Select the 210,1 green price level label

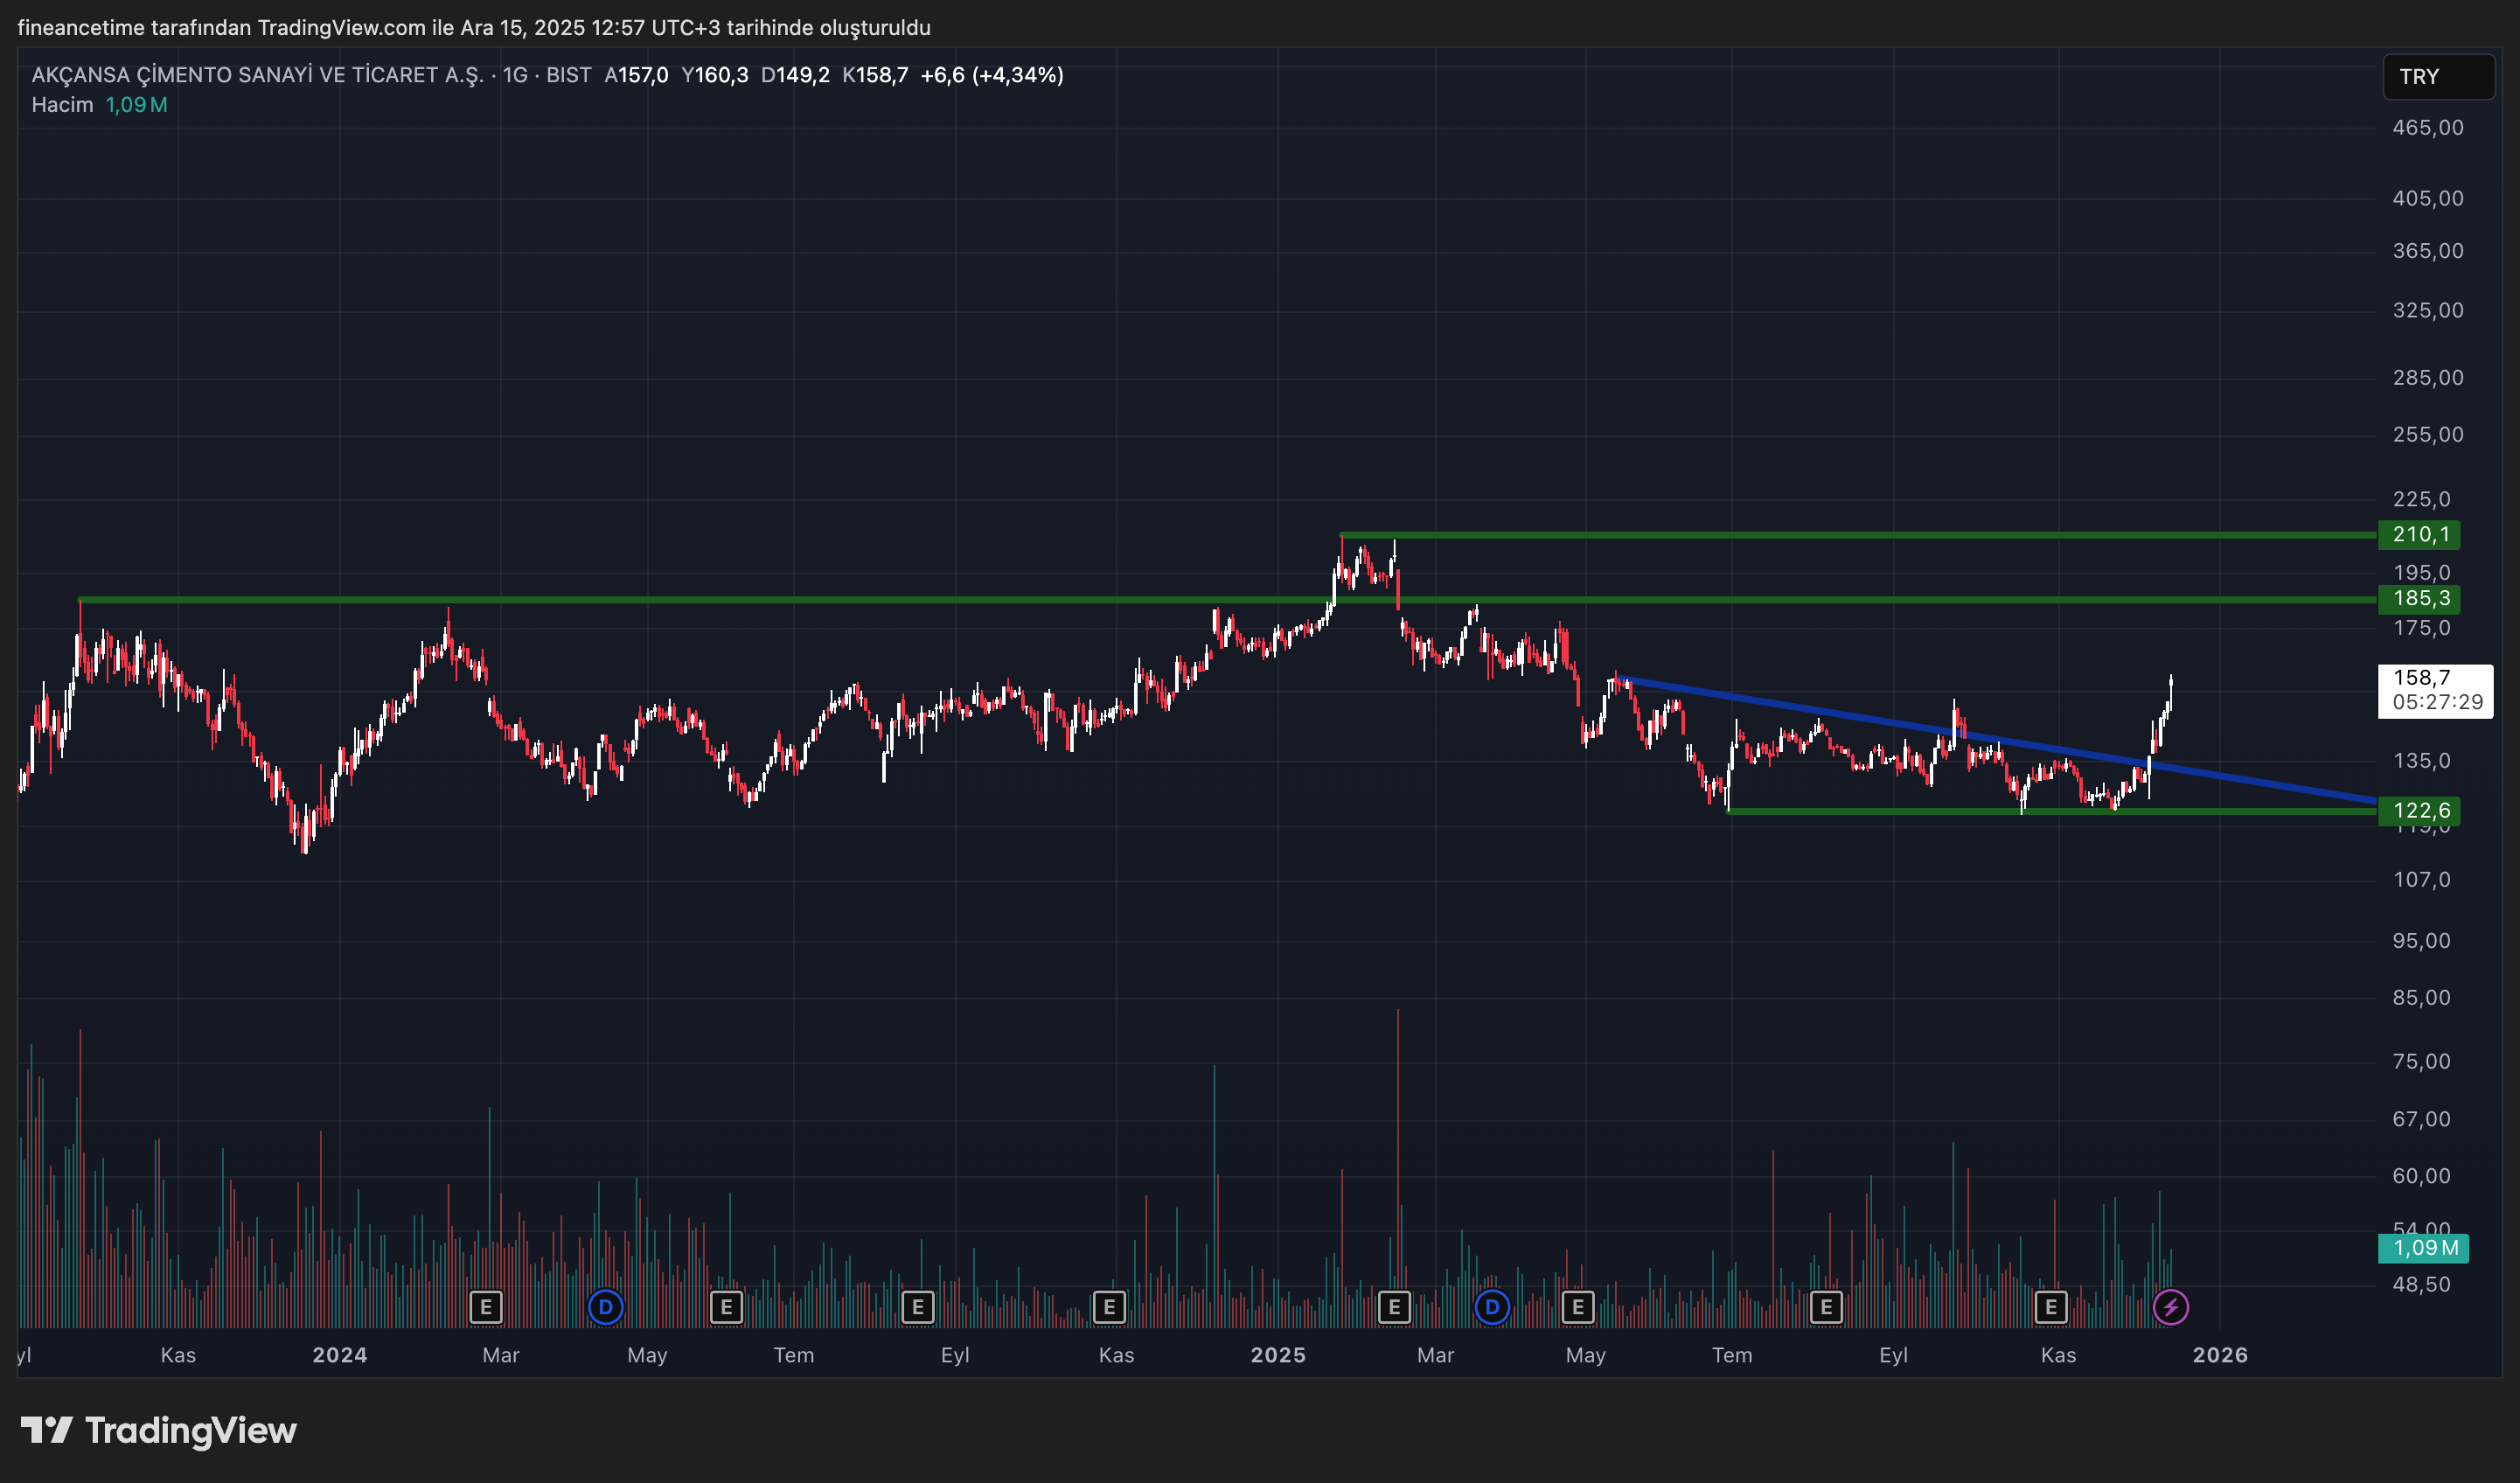[2419, 534]
